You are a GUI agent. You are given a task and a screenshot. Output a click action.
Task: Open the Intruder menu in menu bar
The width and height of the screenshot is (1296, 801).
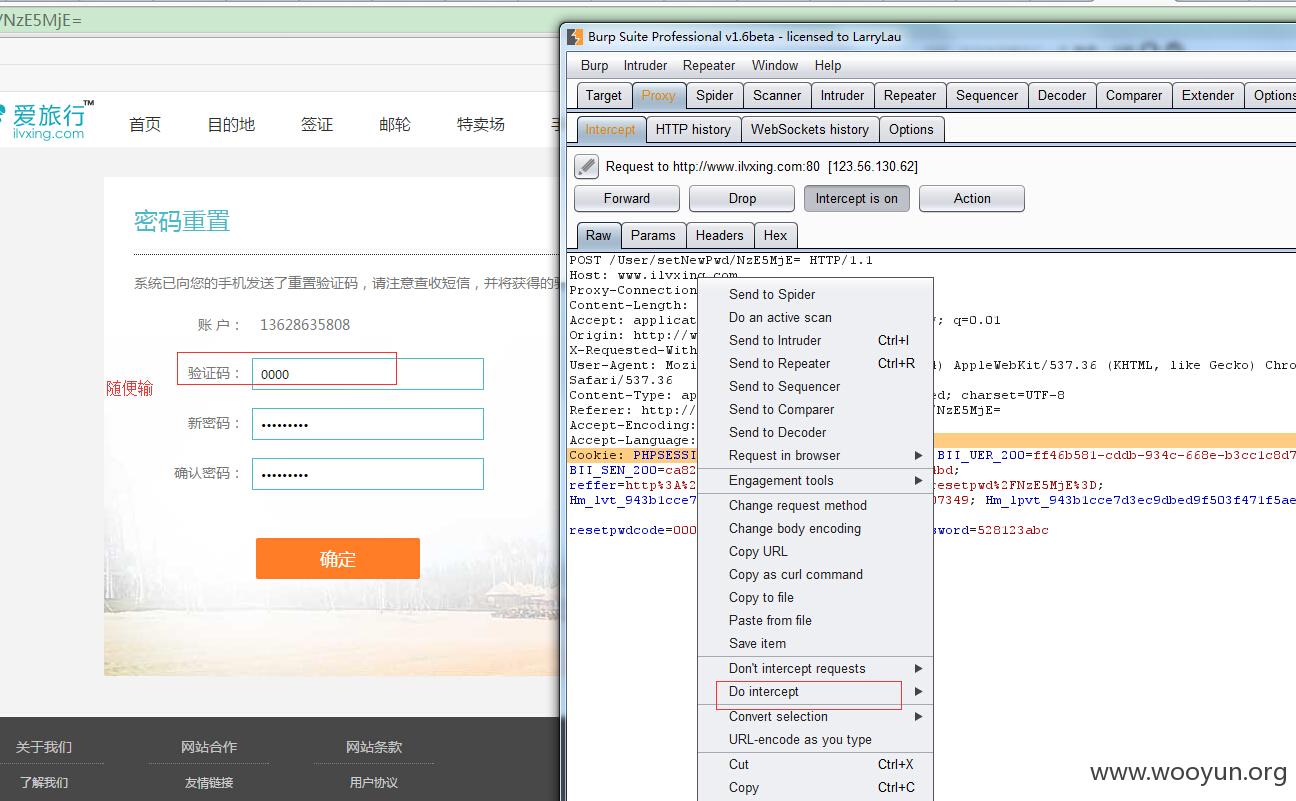click(x=645, y=65)
